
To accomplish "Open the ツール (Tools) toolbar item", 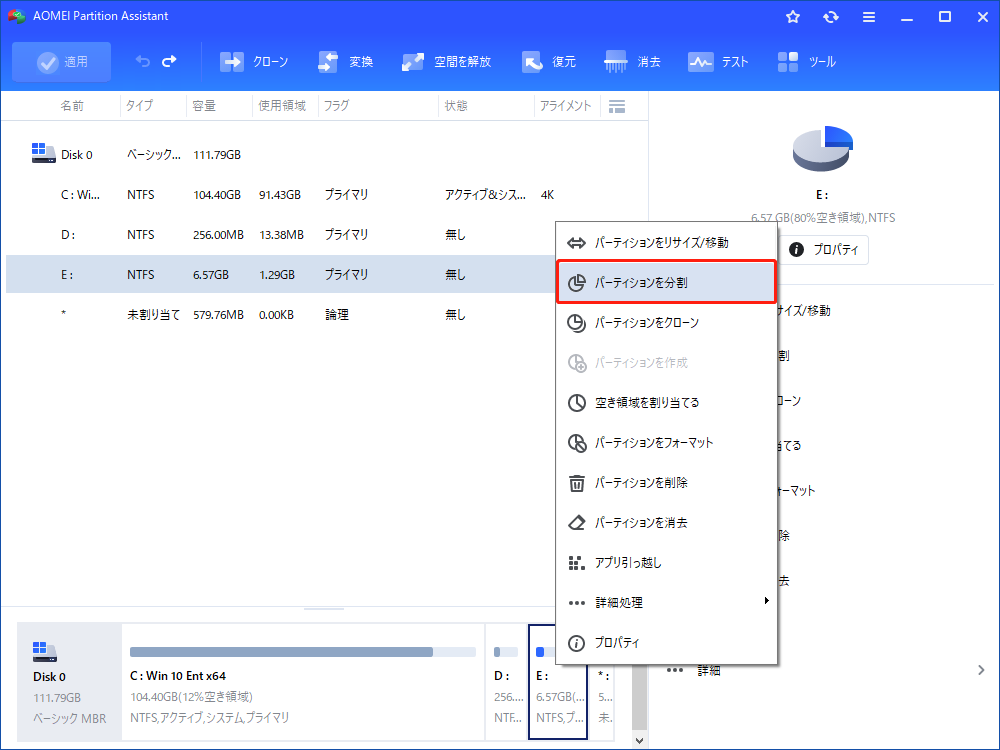I will [x=806, y=62].
